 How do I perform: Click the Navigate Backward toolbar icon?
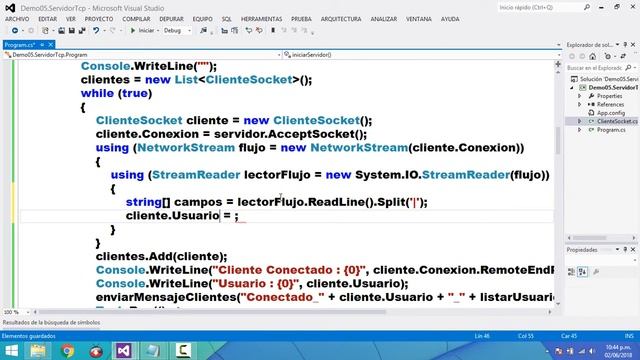(15, 31)
